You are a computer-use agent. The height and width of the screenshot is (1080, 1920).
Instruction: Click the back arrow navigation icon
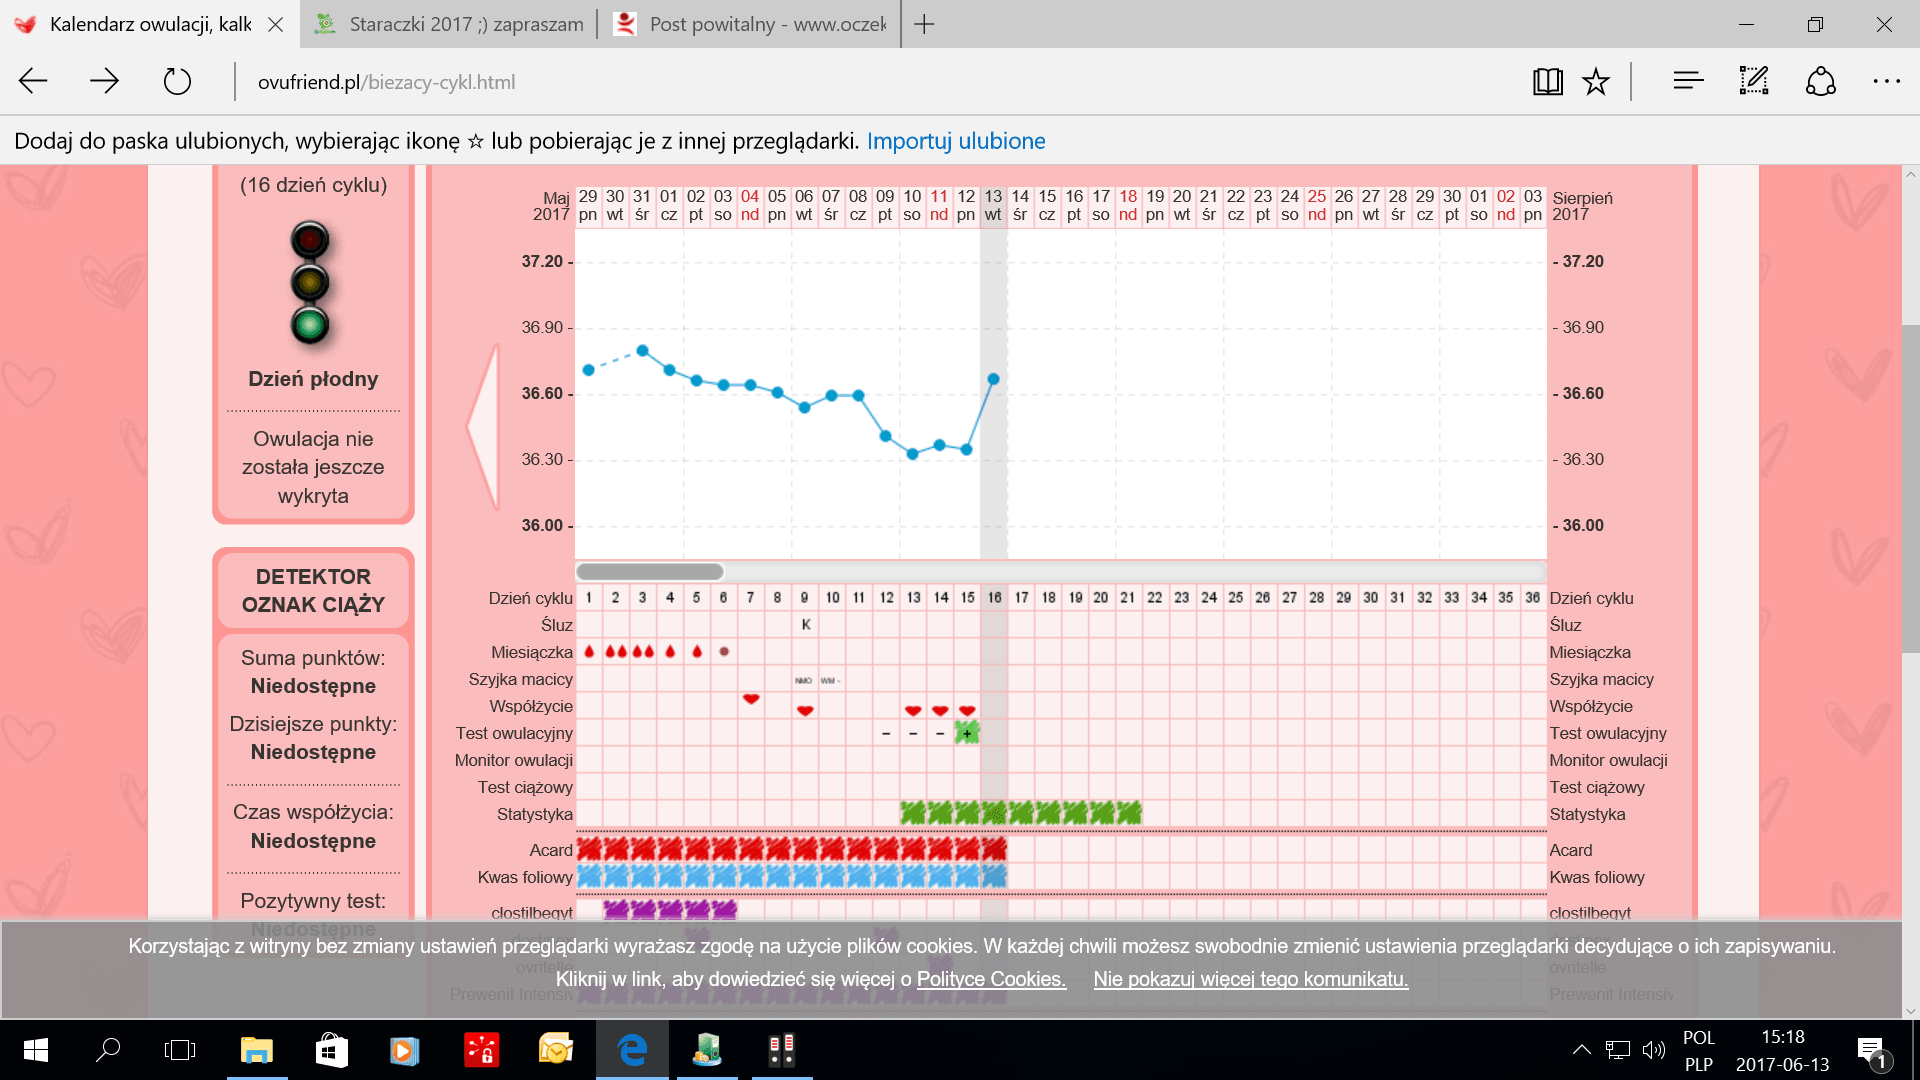click(x=33, y=81)
